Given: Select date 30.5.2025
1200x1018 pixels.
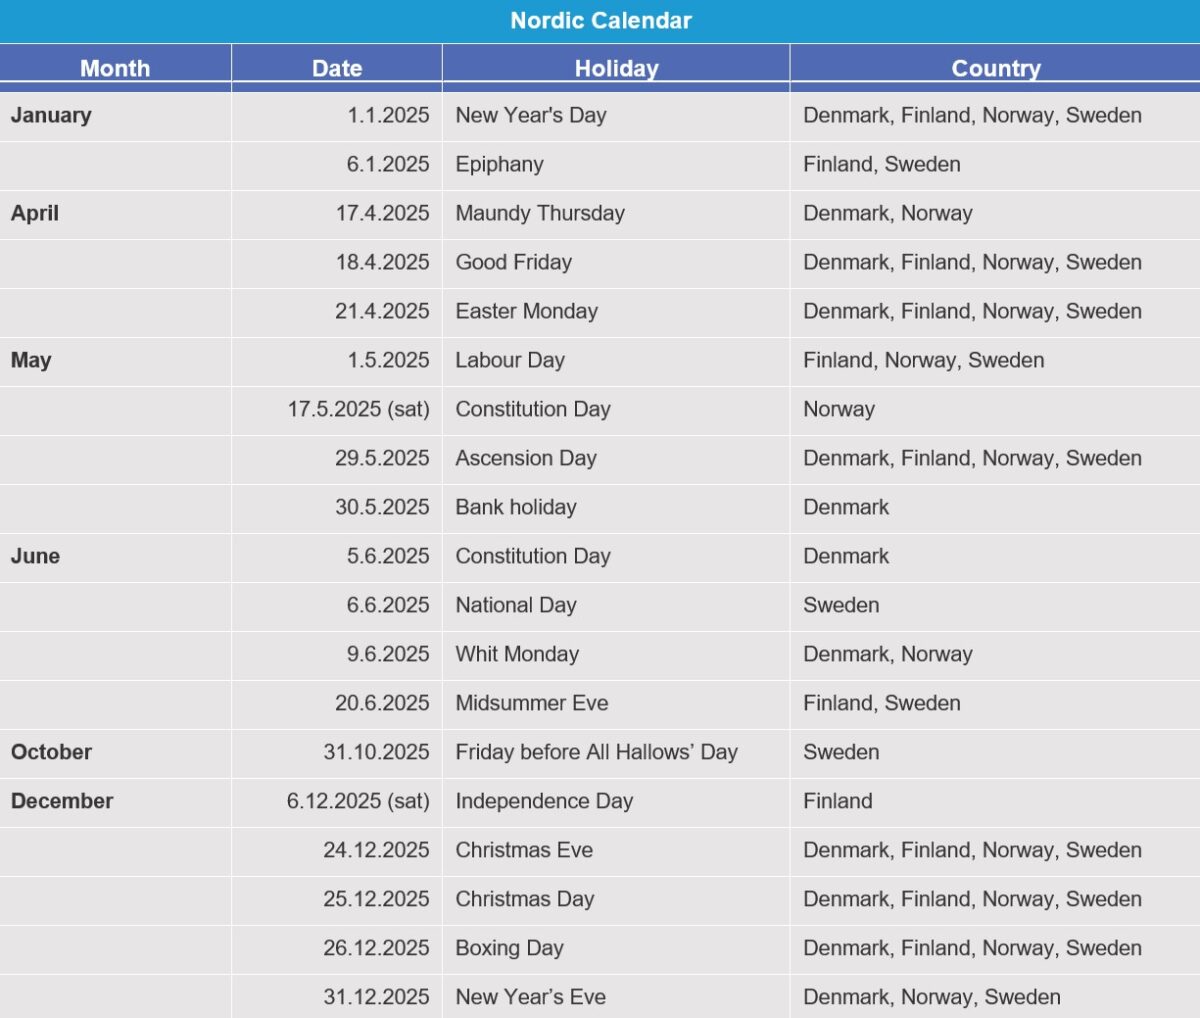Looking at the screenshot, I should (382, 507).
